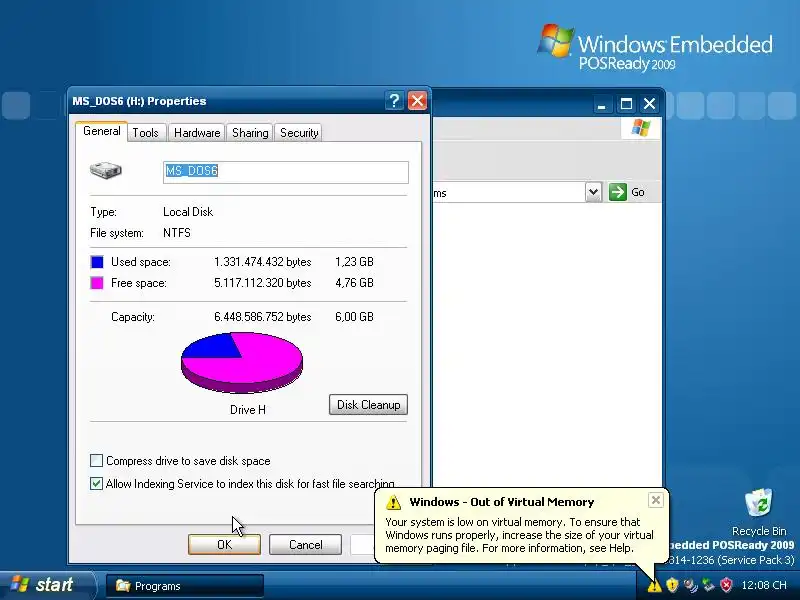This screenshot has width=800, height=600.
Task: Go to the Security tab
Action: pos(299,133)
